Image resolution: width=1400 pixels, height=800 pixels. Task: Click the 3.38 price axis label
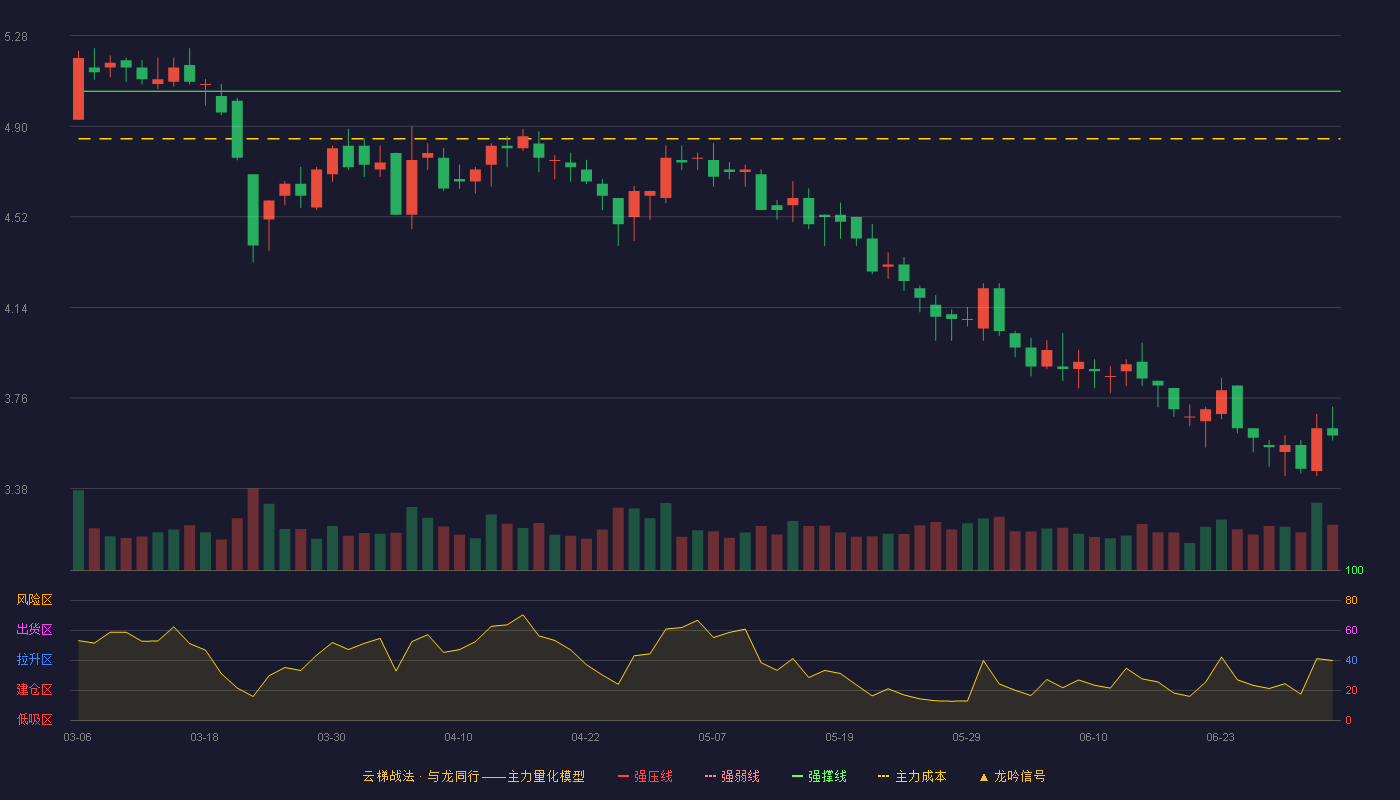[x=16, y=490]
